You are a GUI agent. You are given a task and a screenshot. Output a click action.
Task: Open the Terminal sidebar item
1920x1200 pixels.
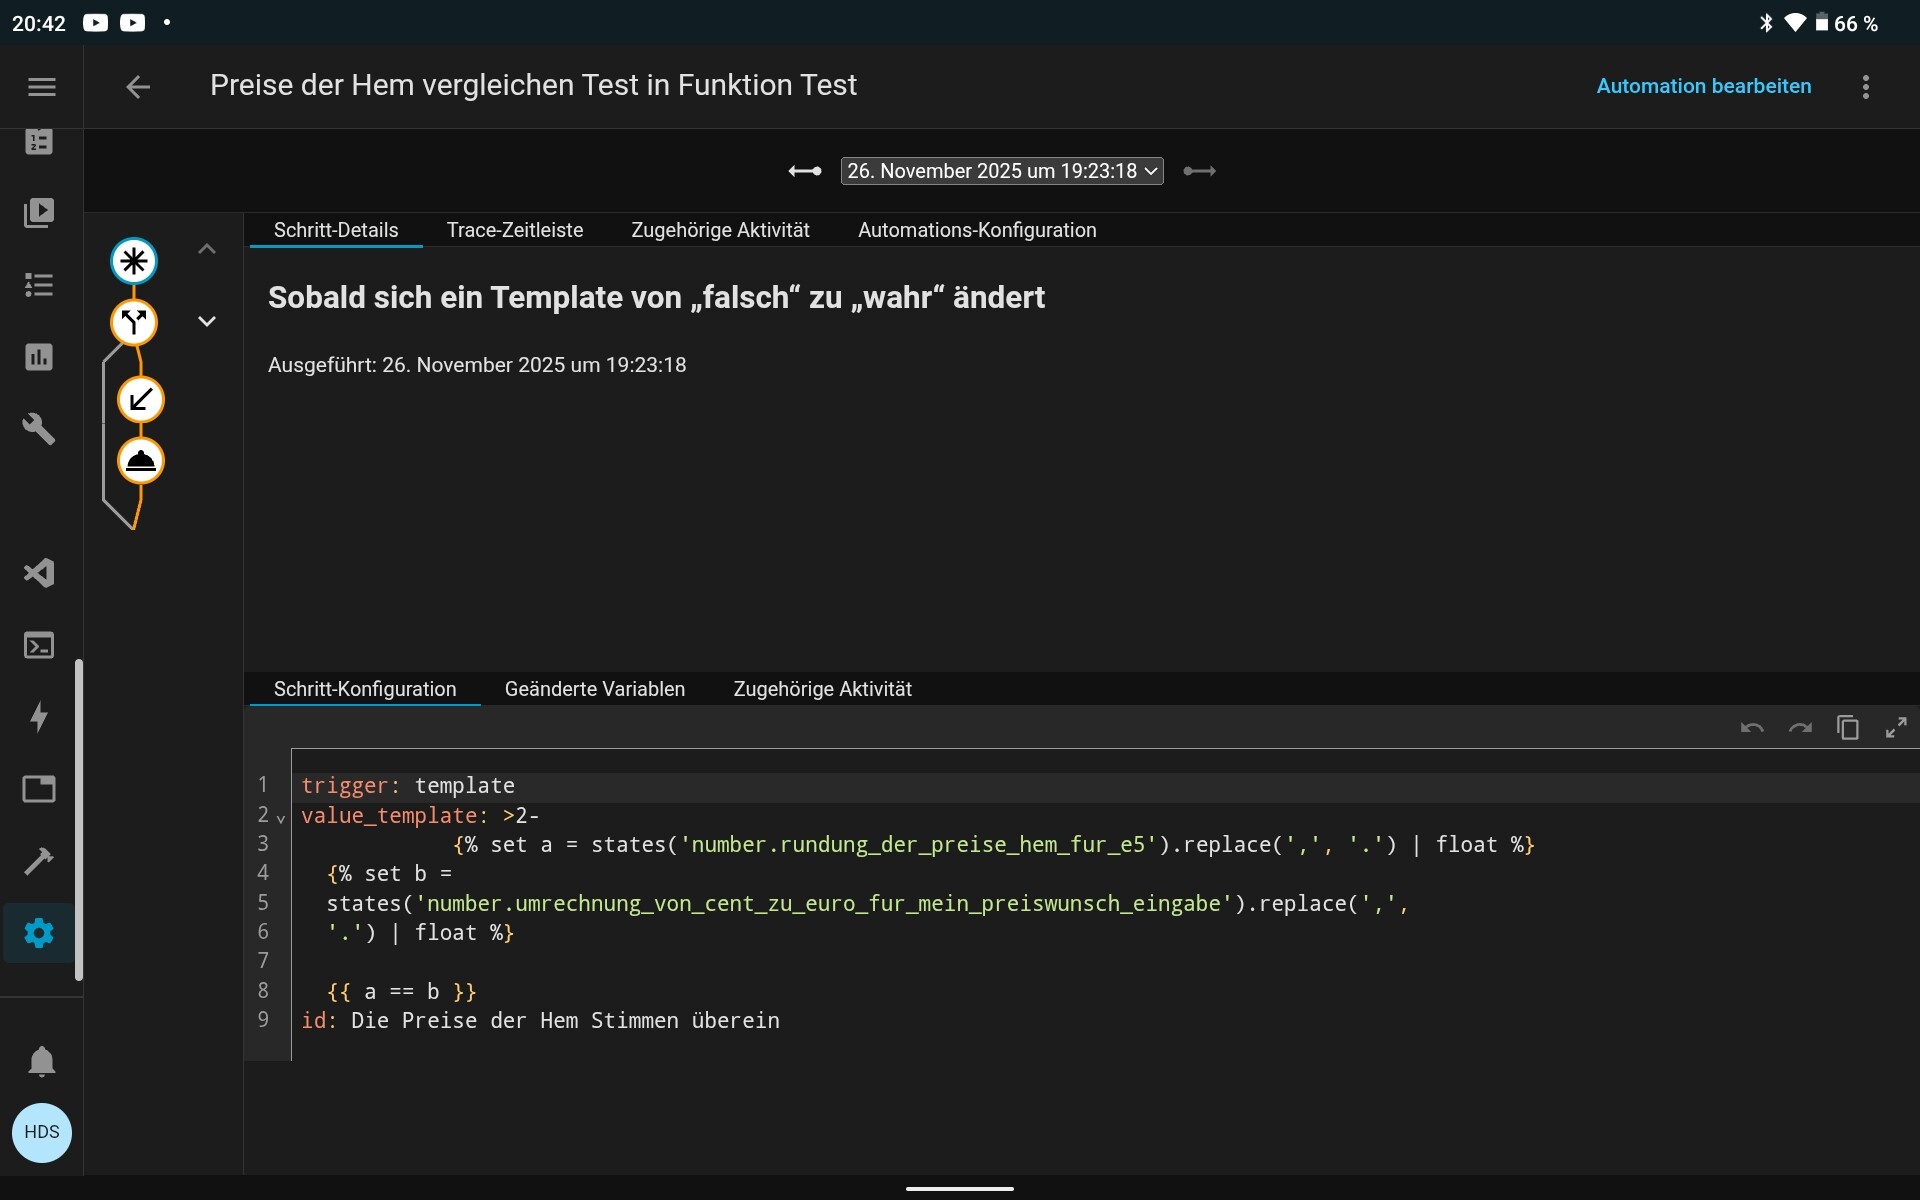[39, 645]
